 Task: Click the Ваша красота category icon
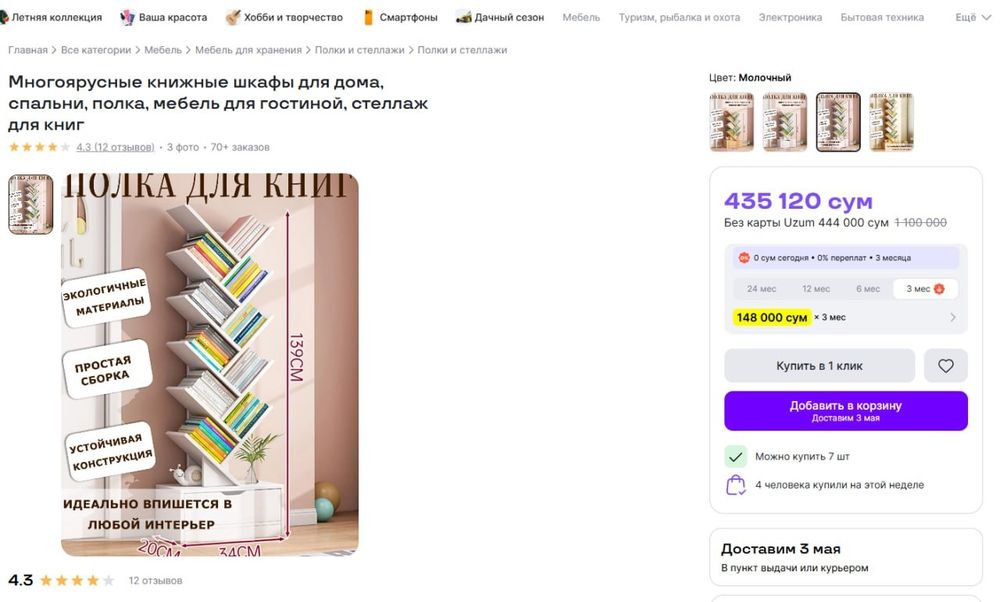[x=127, y=17]
